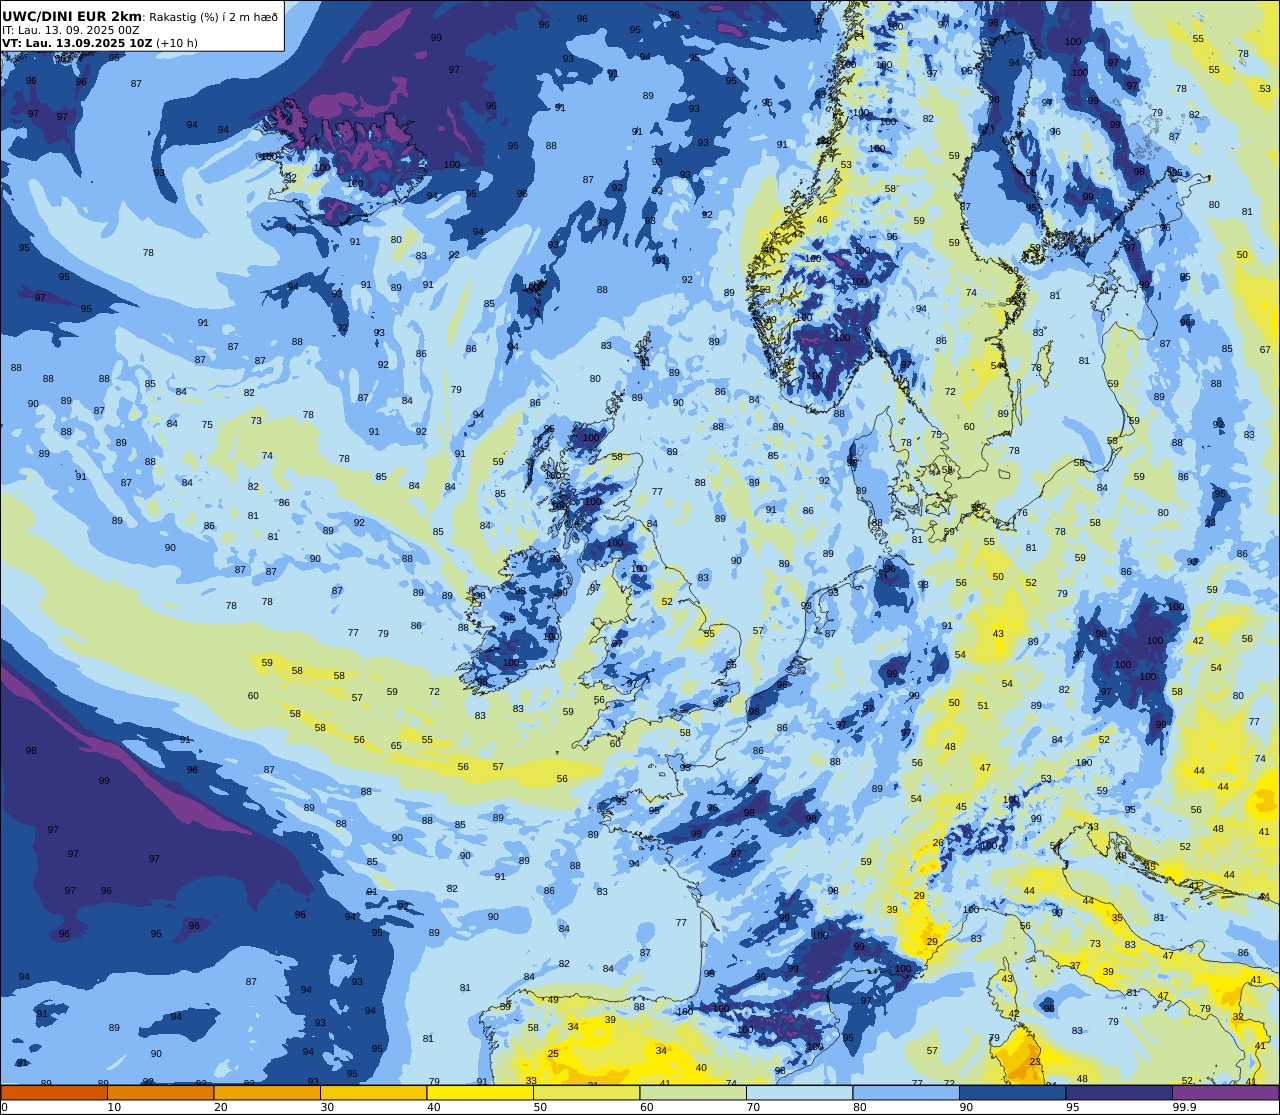1280x1115 pixels.
Task: Click the 50–60% pale yellow legend swatch
Action: 586,1093
